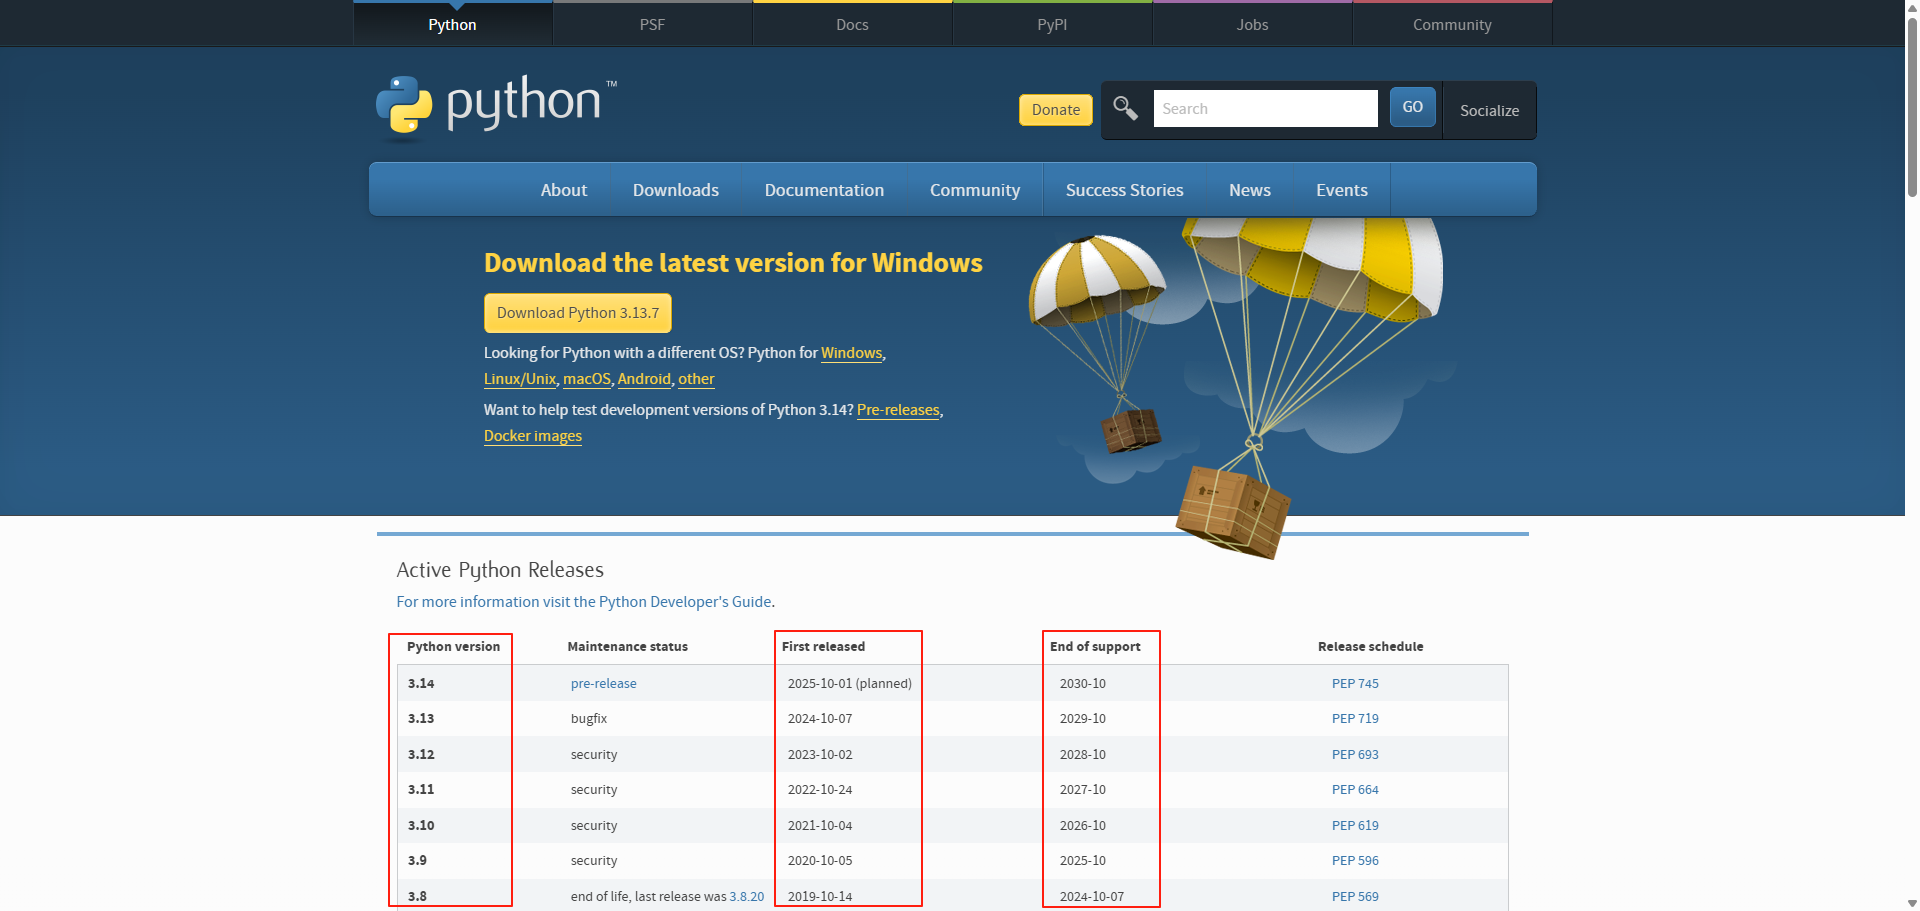Screen dimensions: 1920x911
Task: Open the Pre-releases link for Python 3.14
Action: tap(897, 410)
